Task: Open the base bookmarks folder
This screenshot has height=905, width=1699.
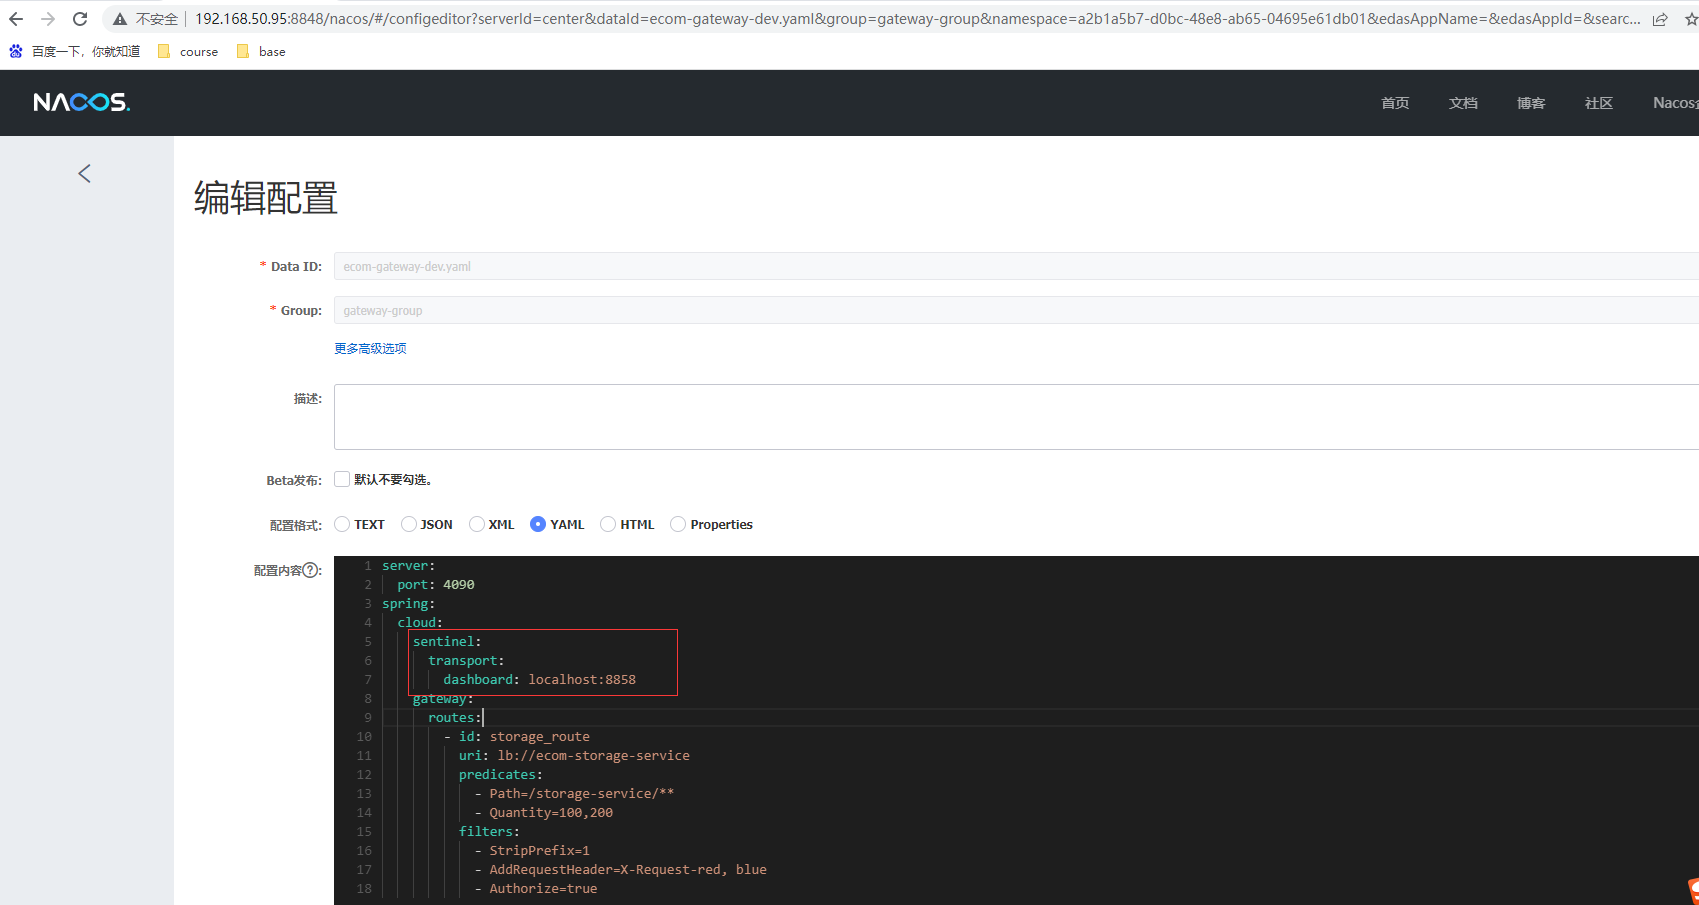Action: click(x=261, y=51)
